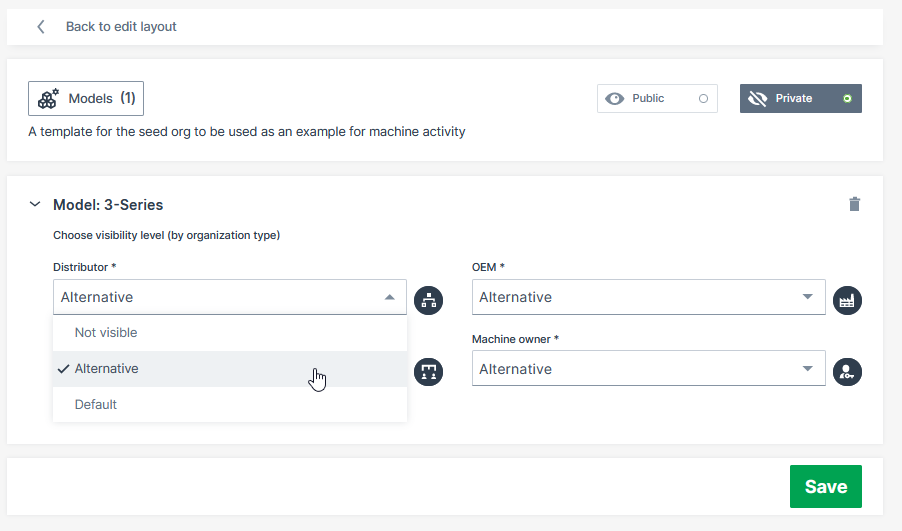This screenshot has height=531, width=902.
Task: Collapse the Distributor dropdown using its arrow
Action: 389,297
